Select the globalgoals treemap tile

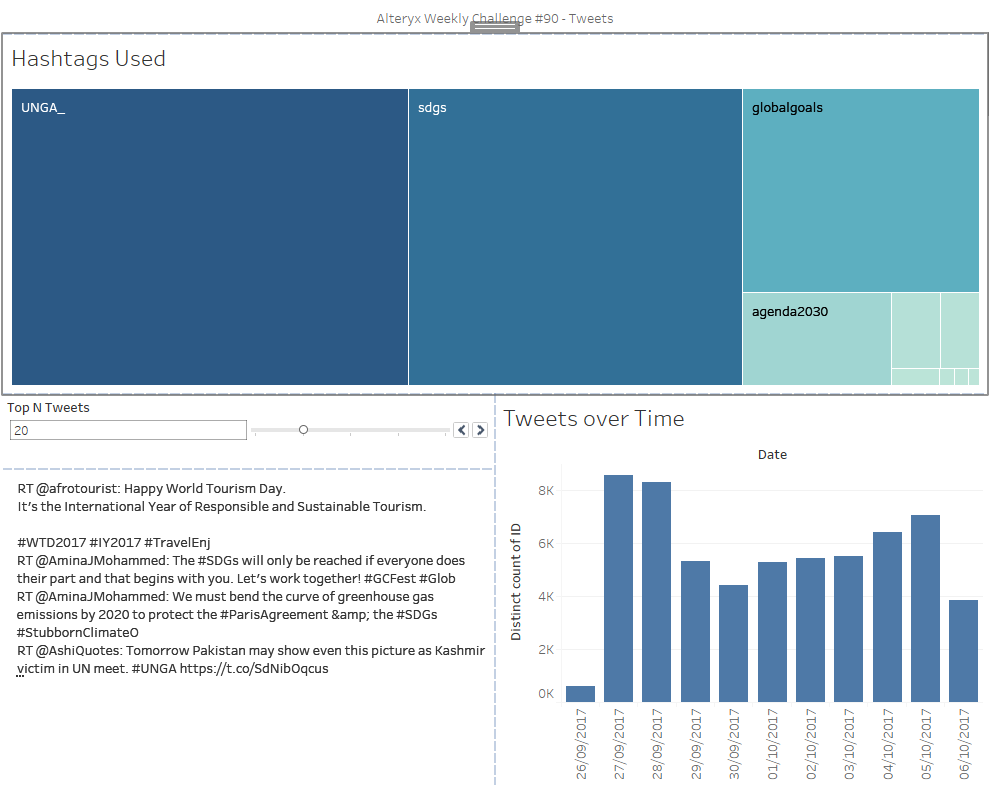click(861, 190)
